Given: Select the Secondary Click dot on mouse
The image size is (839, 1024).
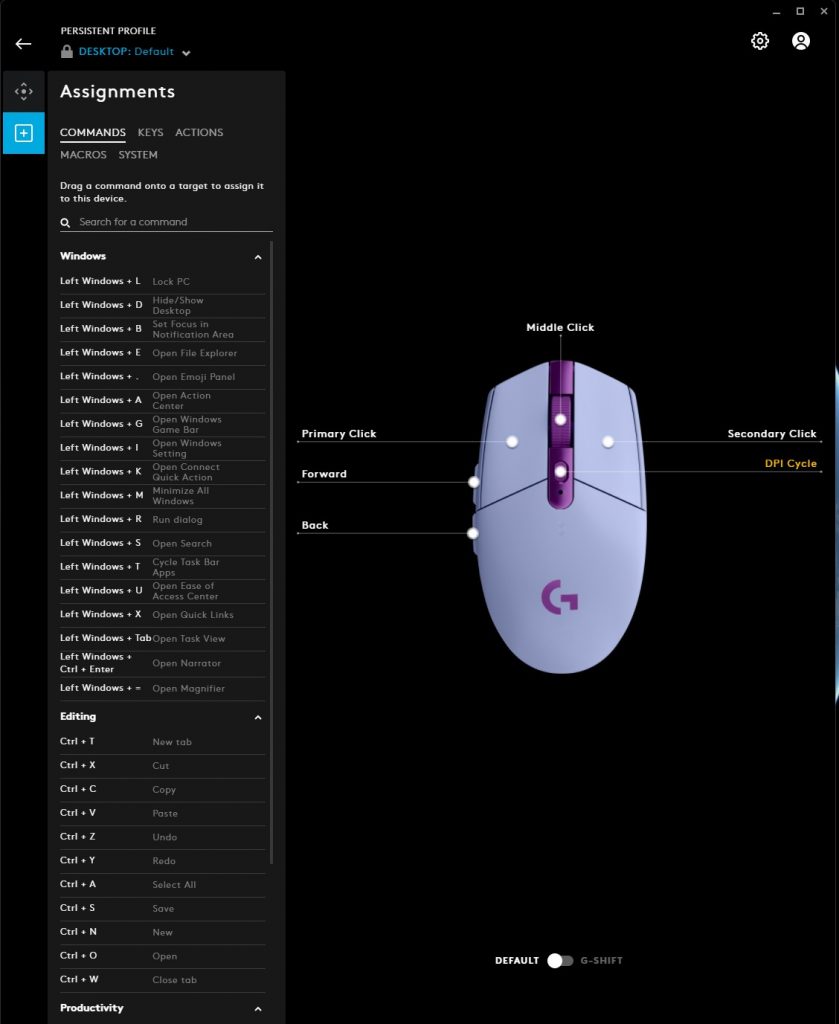Looking at the screenshot, I should [608, 442].
